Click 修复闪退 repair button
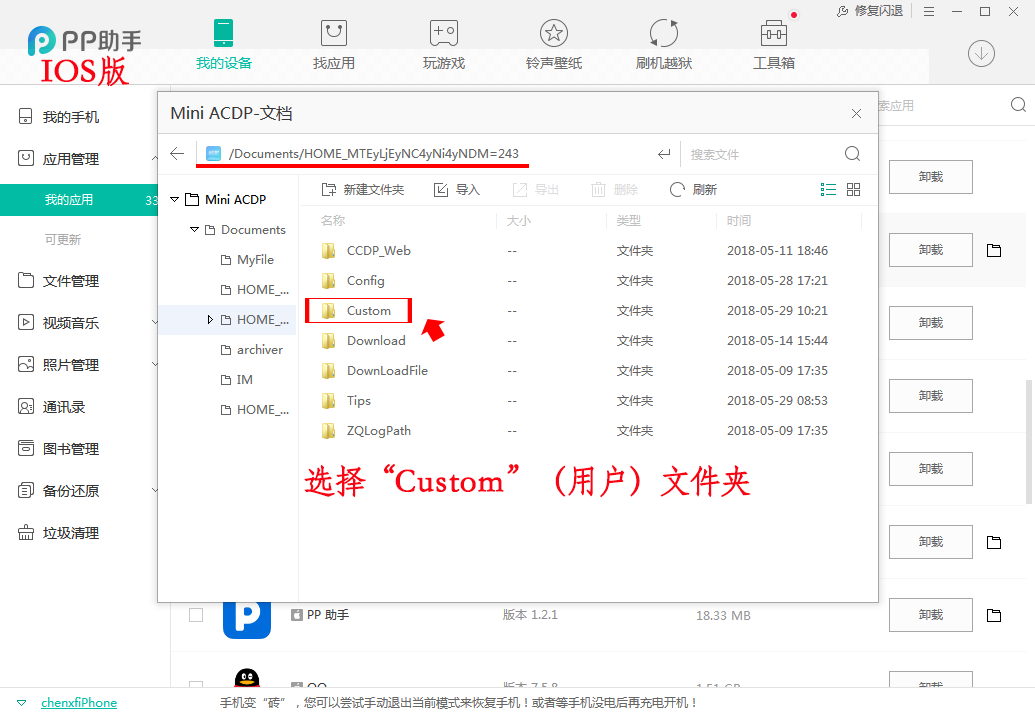Viewport: 1035px width, 719px height. [869, 11]
